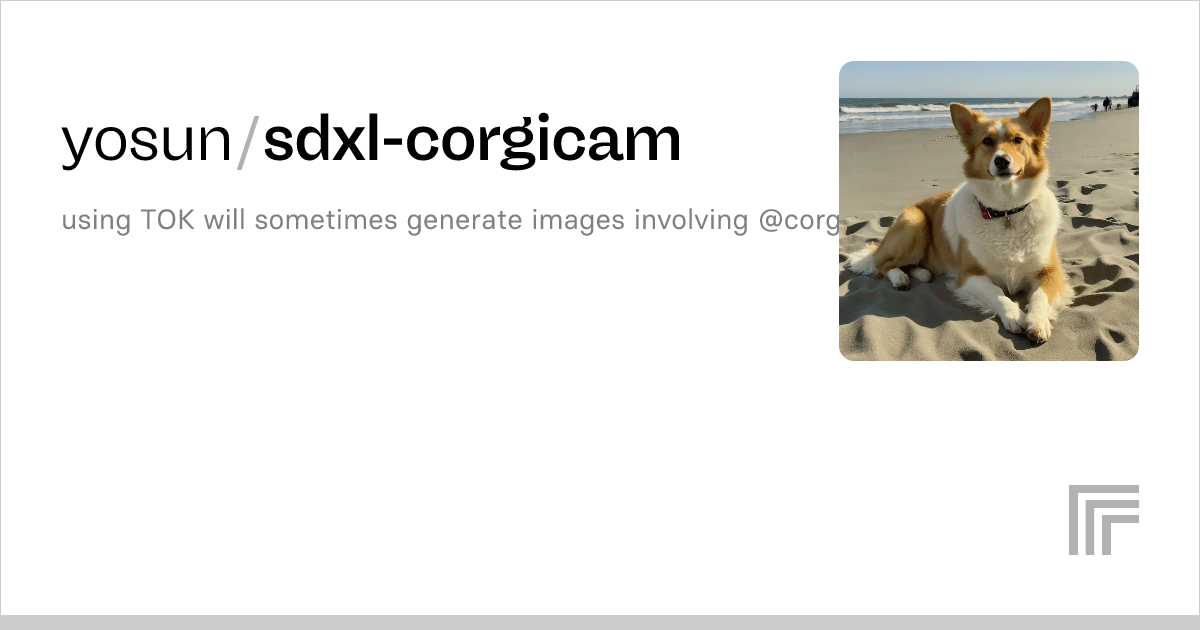
Task: Click the corgi's red collar in the photo
Action: [1003, 211]
